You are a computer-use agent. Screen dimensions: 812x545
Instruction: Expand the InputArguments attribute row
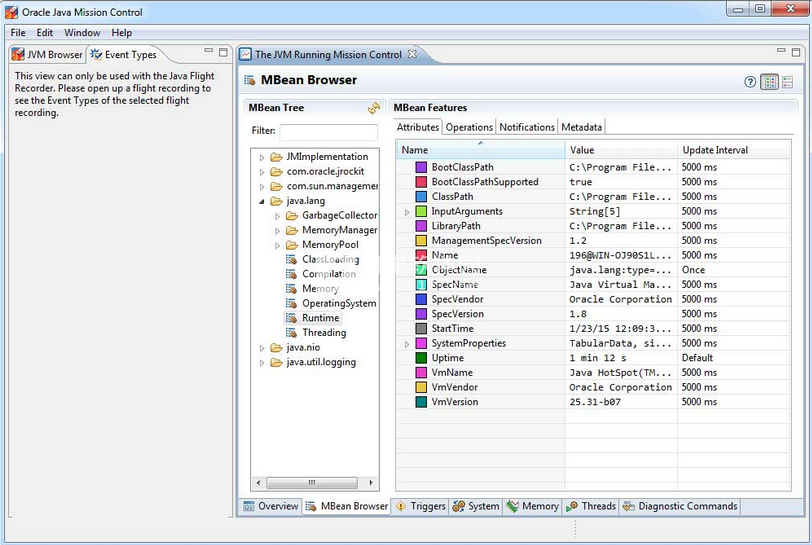pyautogui.click(x=407, y=212)
